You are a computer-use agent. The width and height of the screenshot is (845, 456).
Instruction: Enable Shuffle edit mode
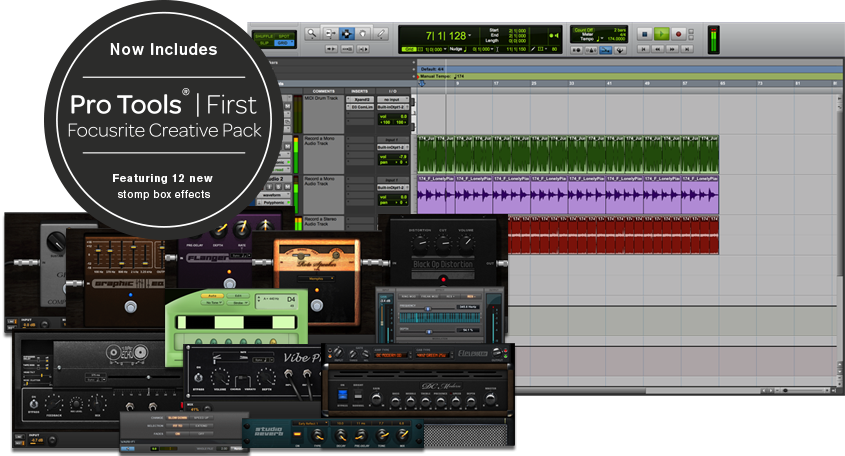(264, 36)
